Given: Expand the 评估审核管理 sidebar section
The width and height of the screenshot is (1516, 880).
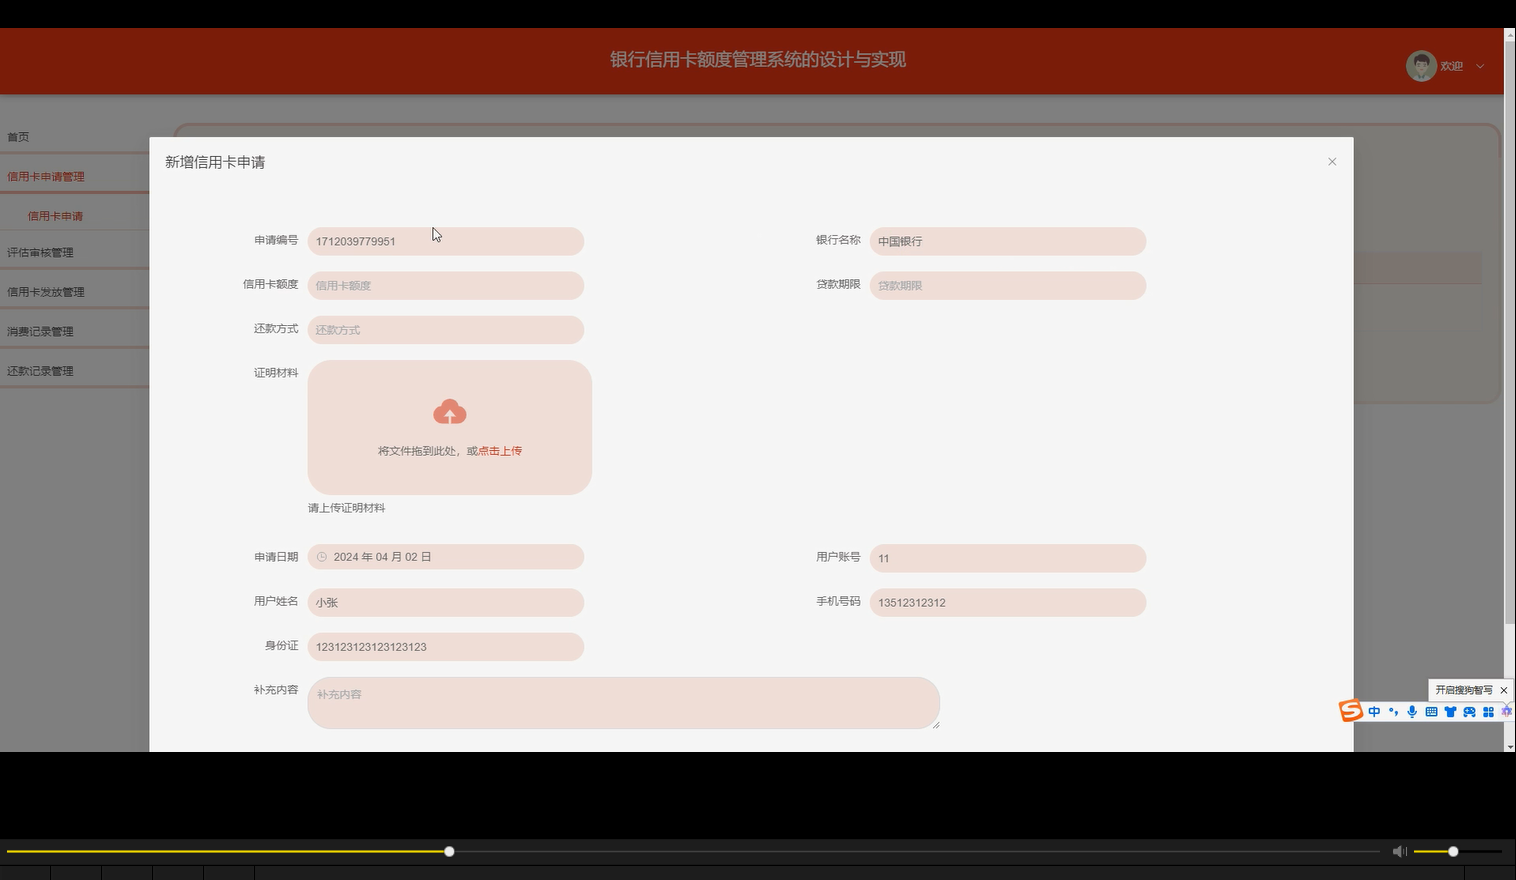Looking at the screenshot, I should coord(40,252).
